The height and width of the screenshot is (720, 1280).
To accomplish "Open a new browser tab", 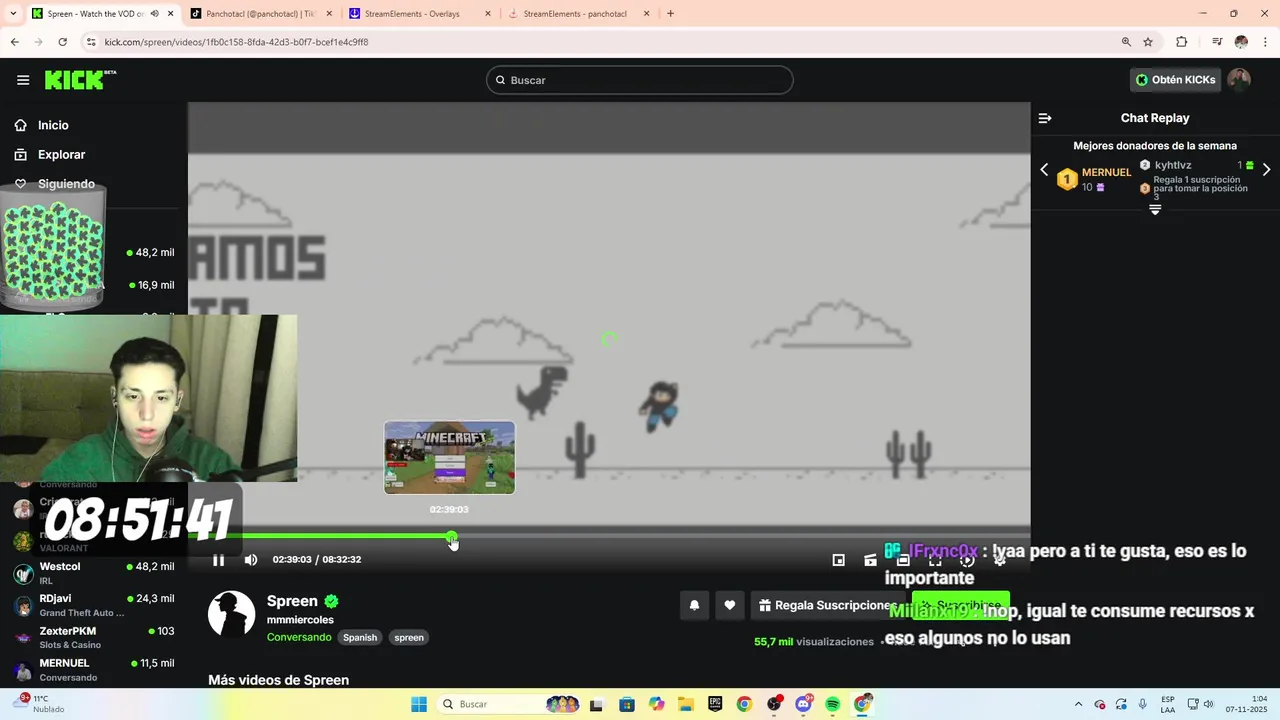I will (x=670, y=14).
